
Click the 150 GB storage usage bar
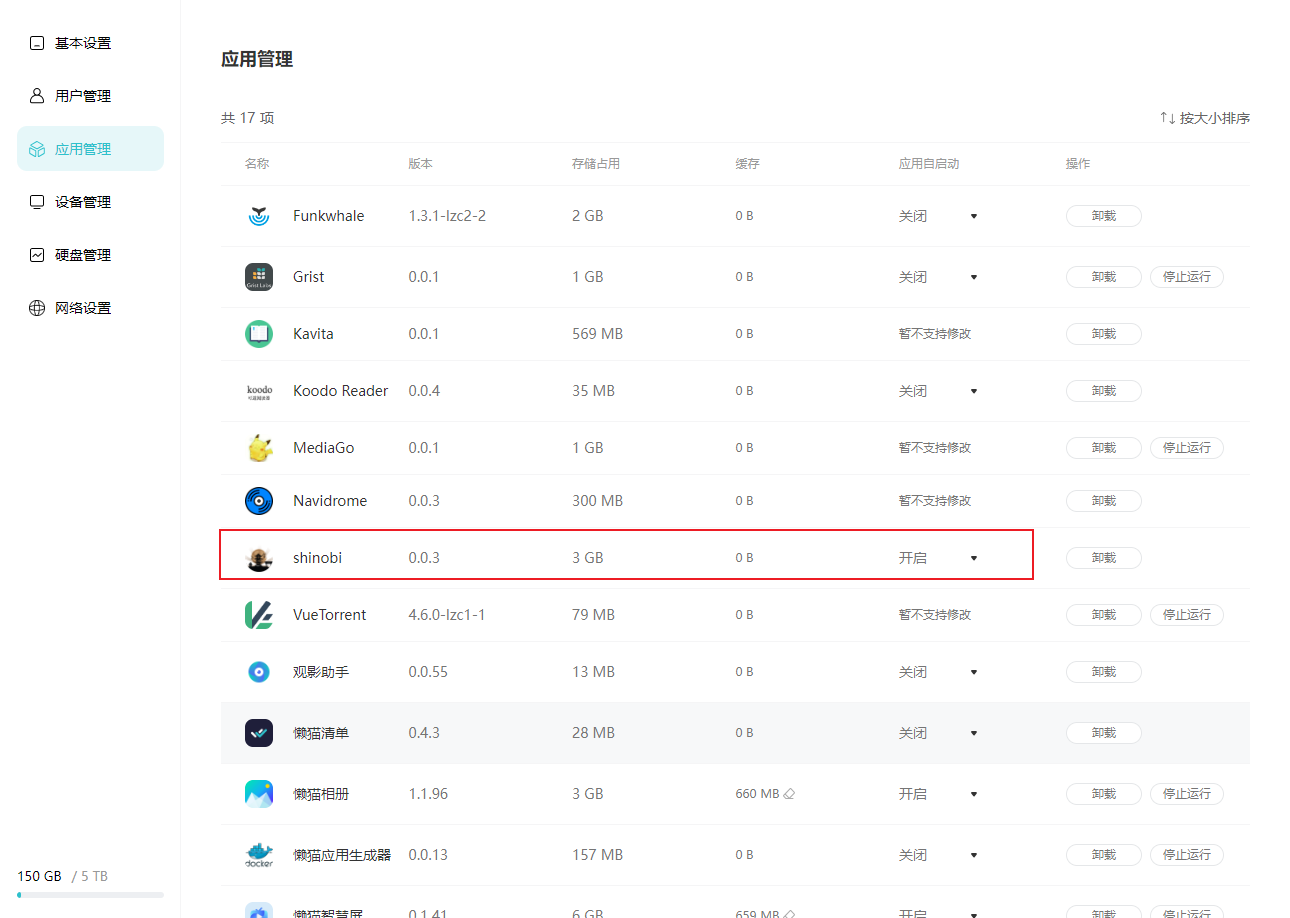coord(90,895)
